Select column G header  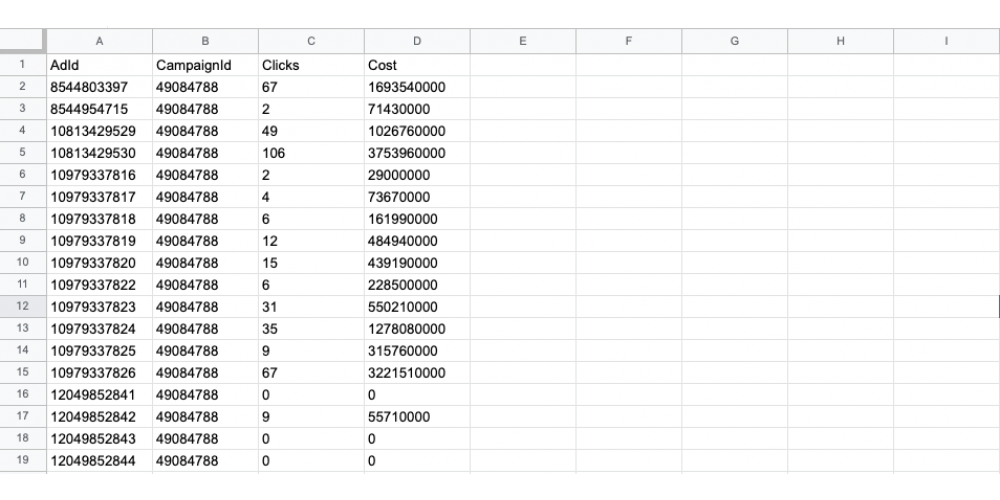pyautogui.click(x=735, y=41)
